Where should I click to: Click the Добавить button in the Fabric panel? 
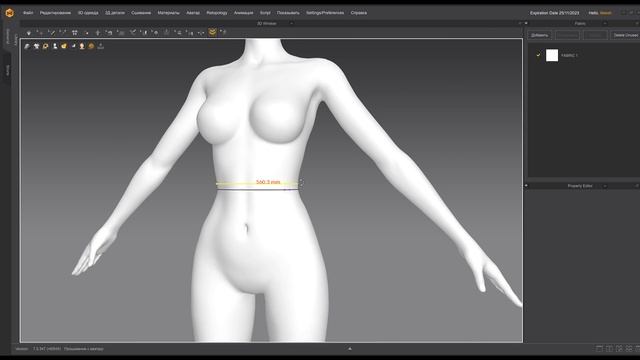(x=540, y=35)
